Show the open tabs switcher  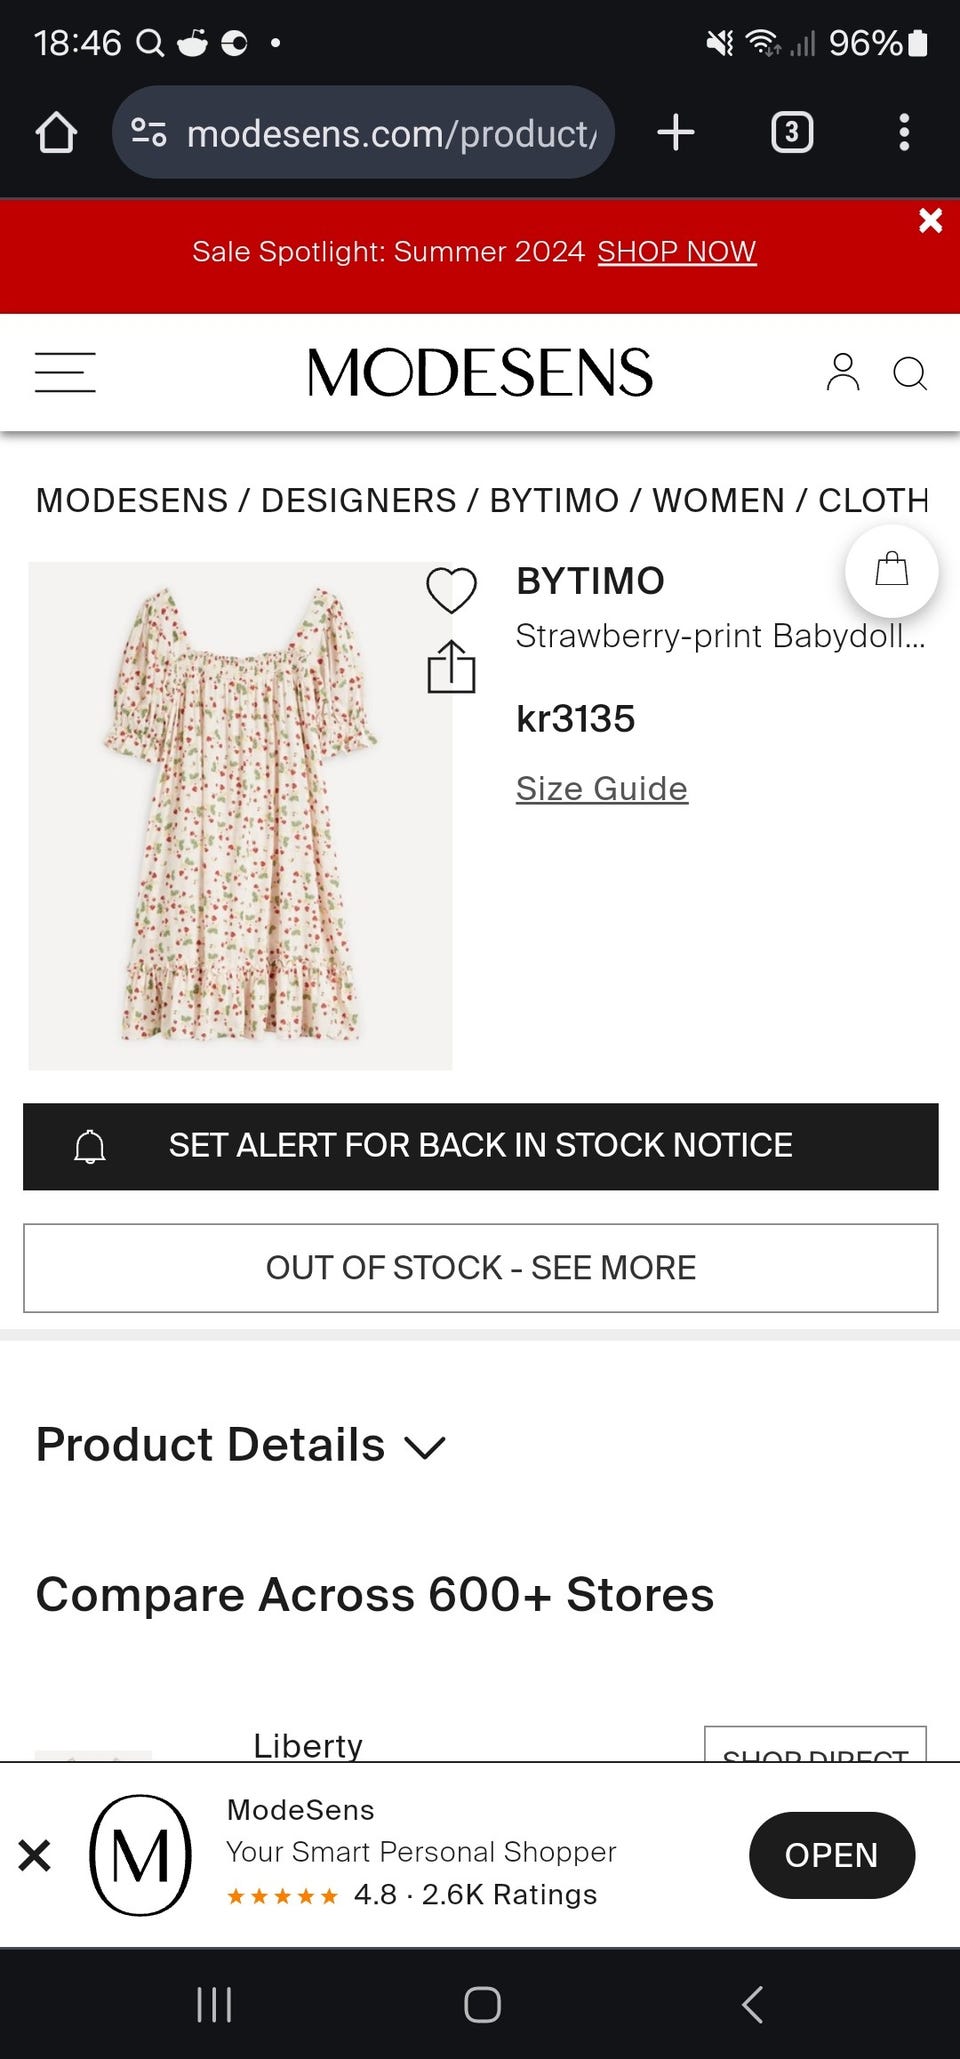pos(792,132)
